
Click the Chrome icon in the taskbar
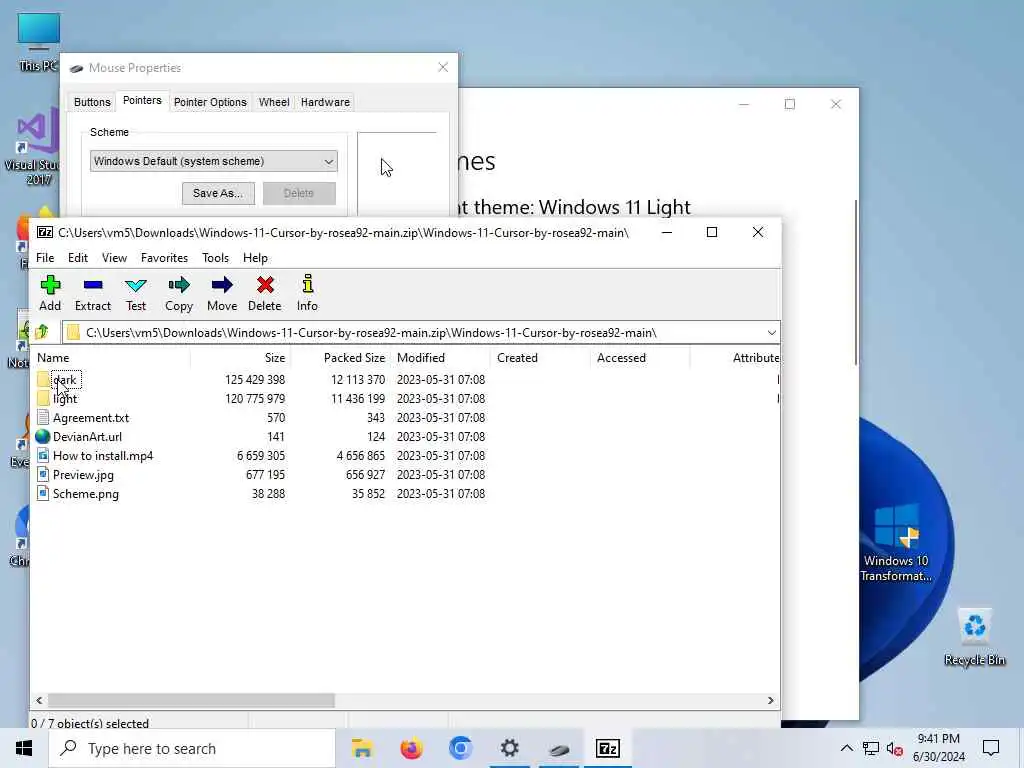tap(460, 748)
